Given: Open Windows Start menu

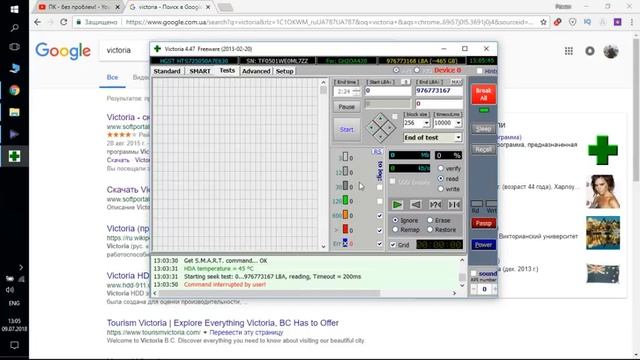Looking at the screenshot, I should click(x=14, y=9).
